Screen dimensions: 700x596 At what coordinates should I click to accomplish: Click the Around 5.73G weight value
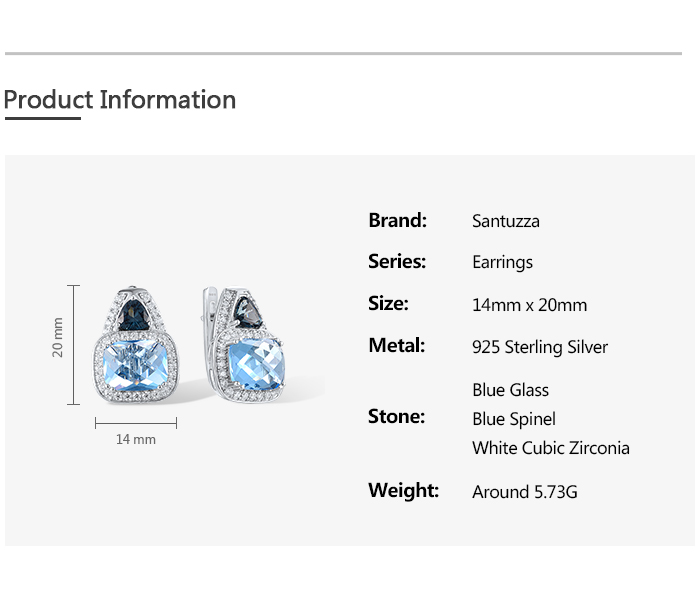[525, 491]
